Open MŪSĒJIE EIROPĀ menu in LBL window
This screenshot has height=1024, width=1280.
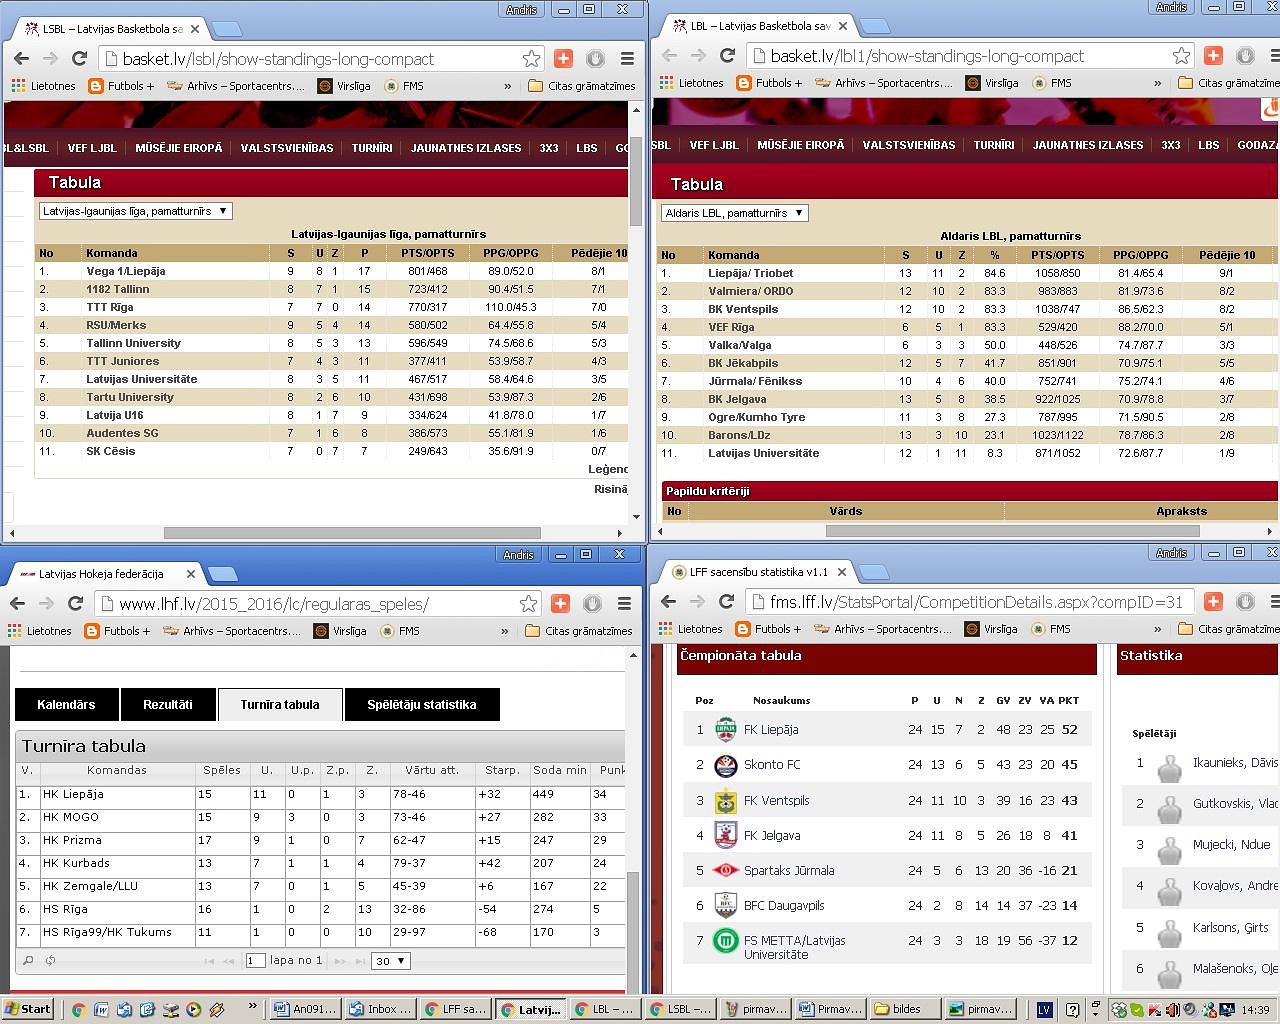(x=801, y=145)
